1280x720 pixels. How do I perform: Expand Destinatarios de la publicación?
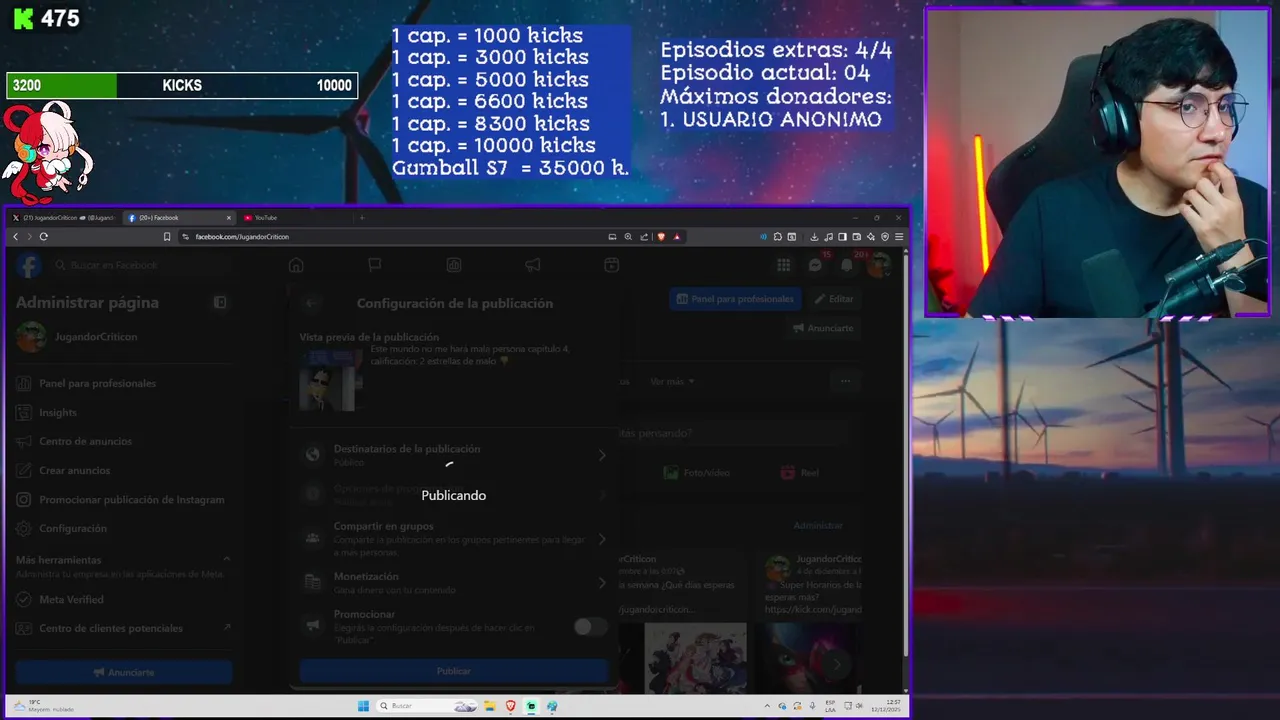(x=455, y=455)
